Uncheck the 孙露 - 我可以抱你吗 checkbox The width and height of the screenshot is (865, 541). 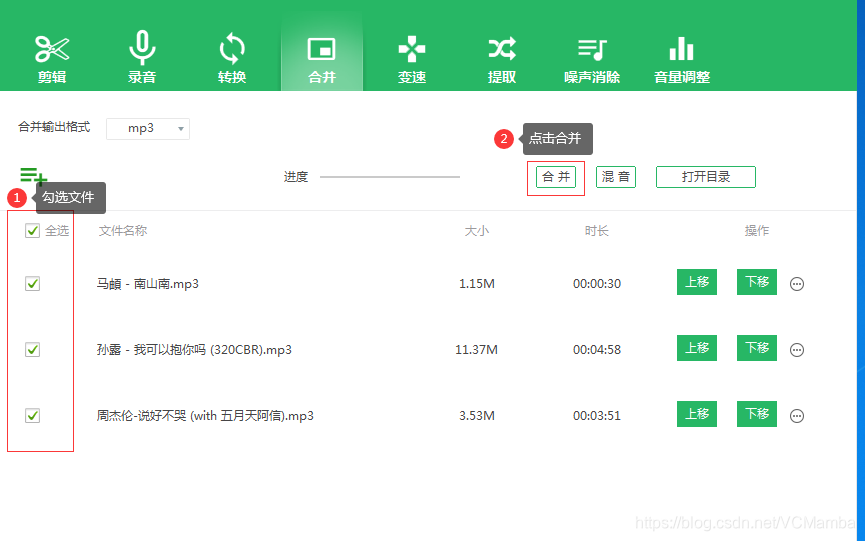[x=33, y=349]
